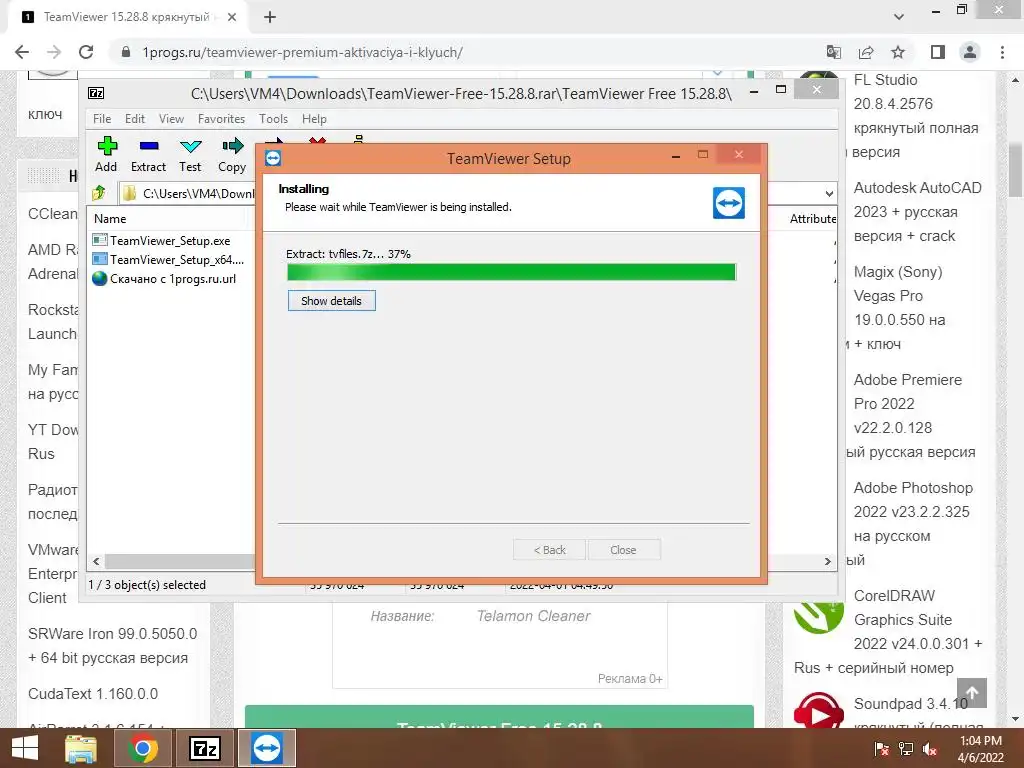Bookmark this page with star icon

pos(899,52)
